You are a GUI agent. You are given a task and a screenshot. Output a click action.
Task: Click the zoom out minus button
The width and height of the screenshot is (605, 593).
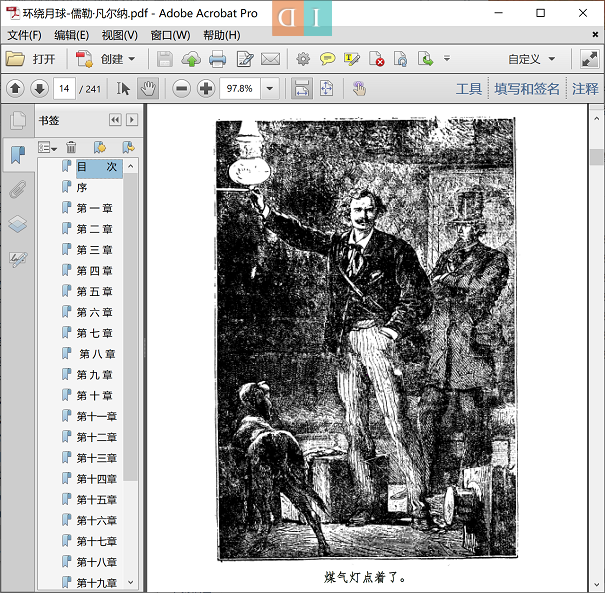pyautogui.click(x=181, y=89)
